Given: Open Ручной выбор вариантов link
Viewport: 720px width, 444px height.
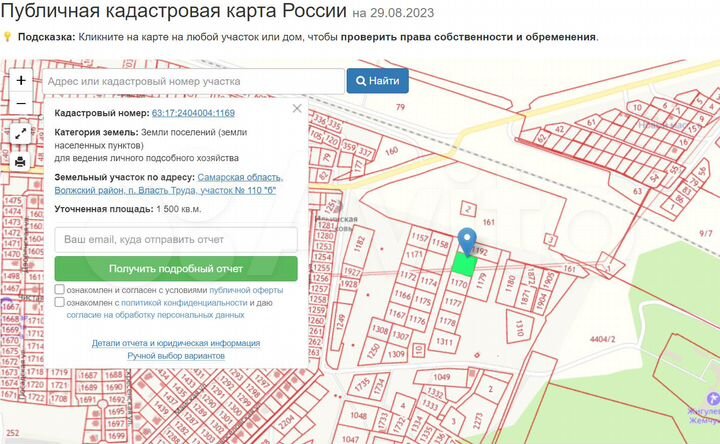Looking at the screenshot, I should click(176, 356).
